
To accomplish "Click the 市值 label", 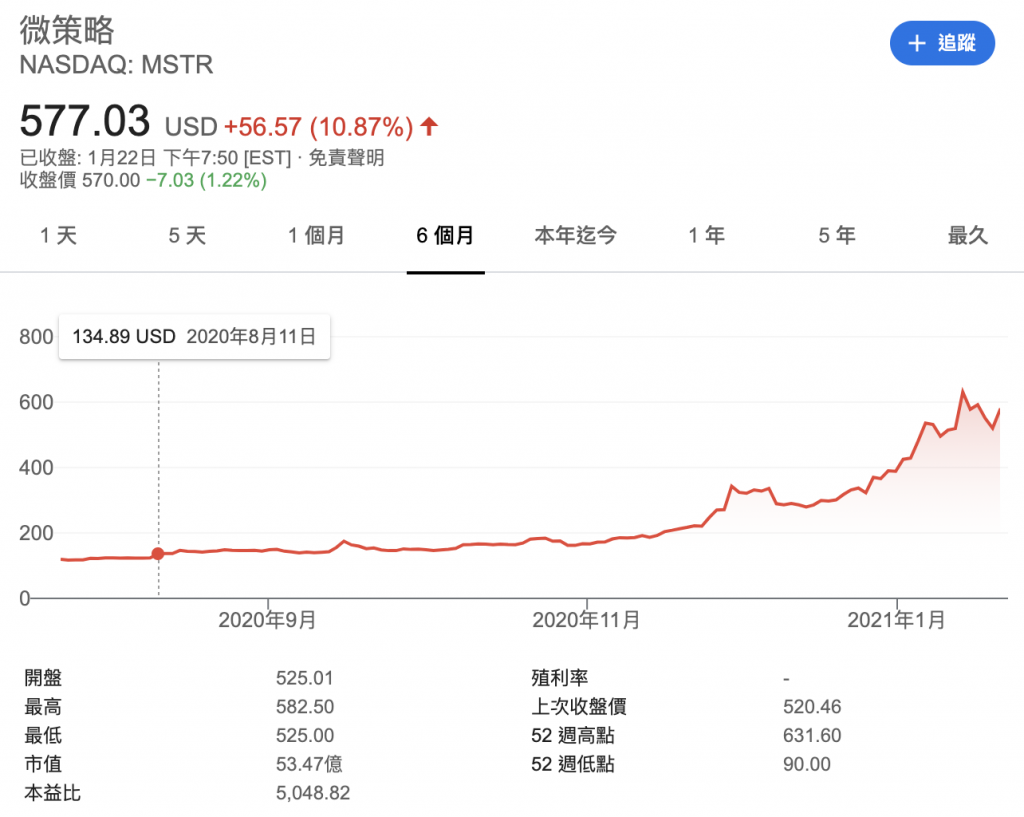I will (x=43, y=764).
